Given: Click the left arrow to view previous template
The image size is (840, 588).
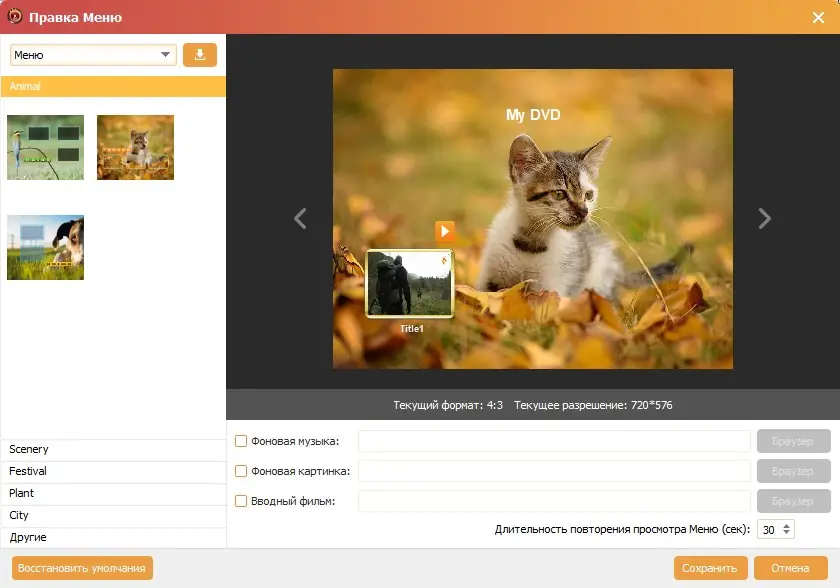Looking at the screenshot, I should 299,217.
